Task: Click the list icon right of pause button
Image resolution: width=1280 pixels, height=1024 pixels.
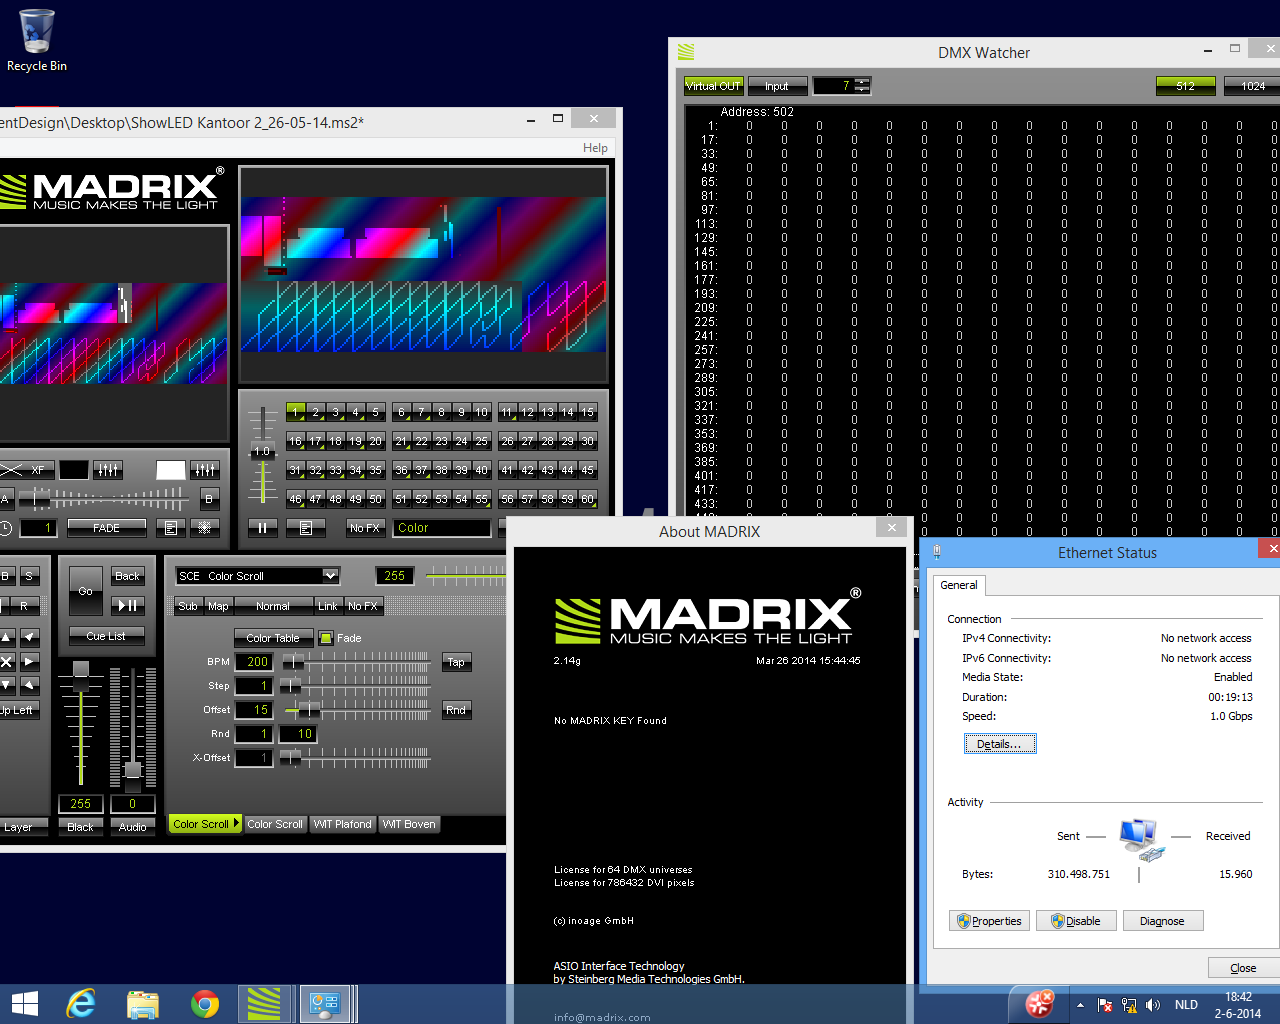Action: pyautogui.click(x=306, y=528)
